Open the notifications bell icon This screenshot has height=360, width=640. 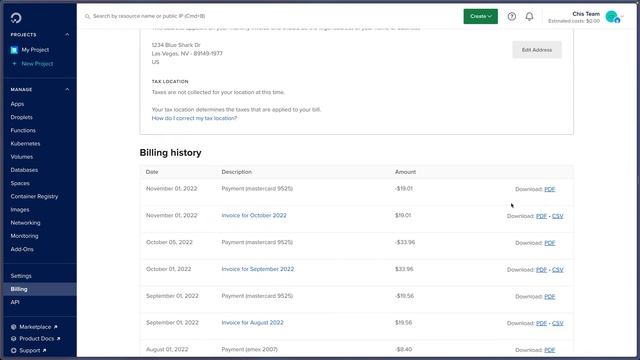click(529, 16)
